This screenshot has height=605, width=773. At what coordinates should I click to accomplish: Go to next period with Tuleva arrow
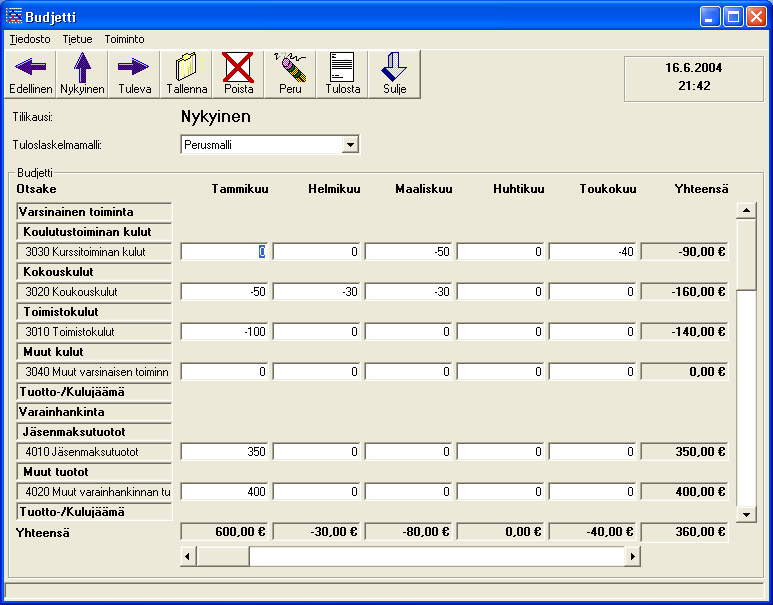134,74
